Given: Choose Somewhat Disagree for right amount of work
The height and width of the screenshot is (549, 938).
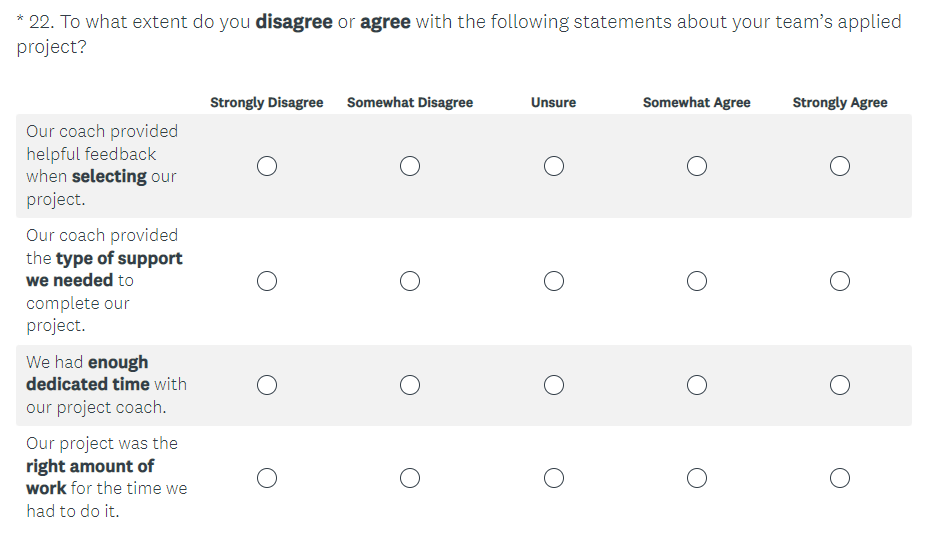Looking at the screenshot, I should click(410, 478).
